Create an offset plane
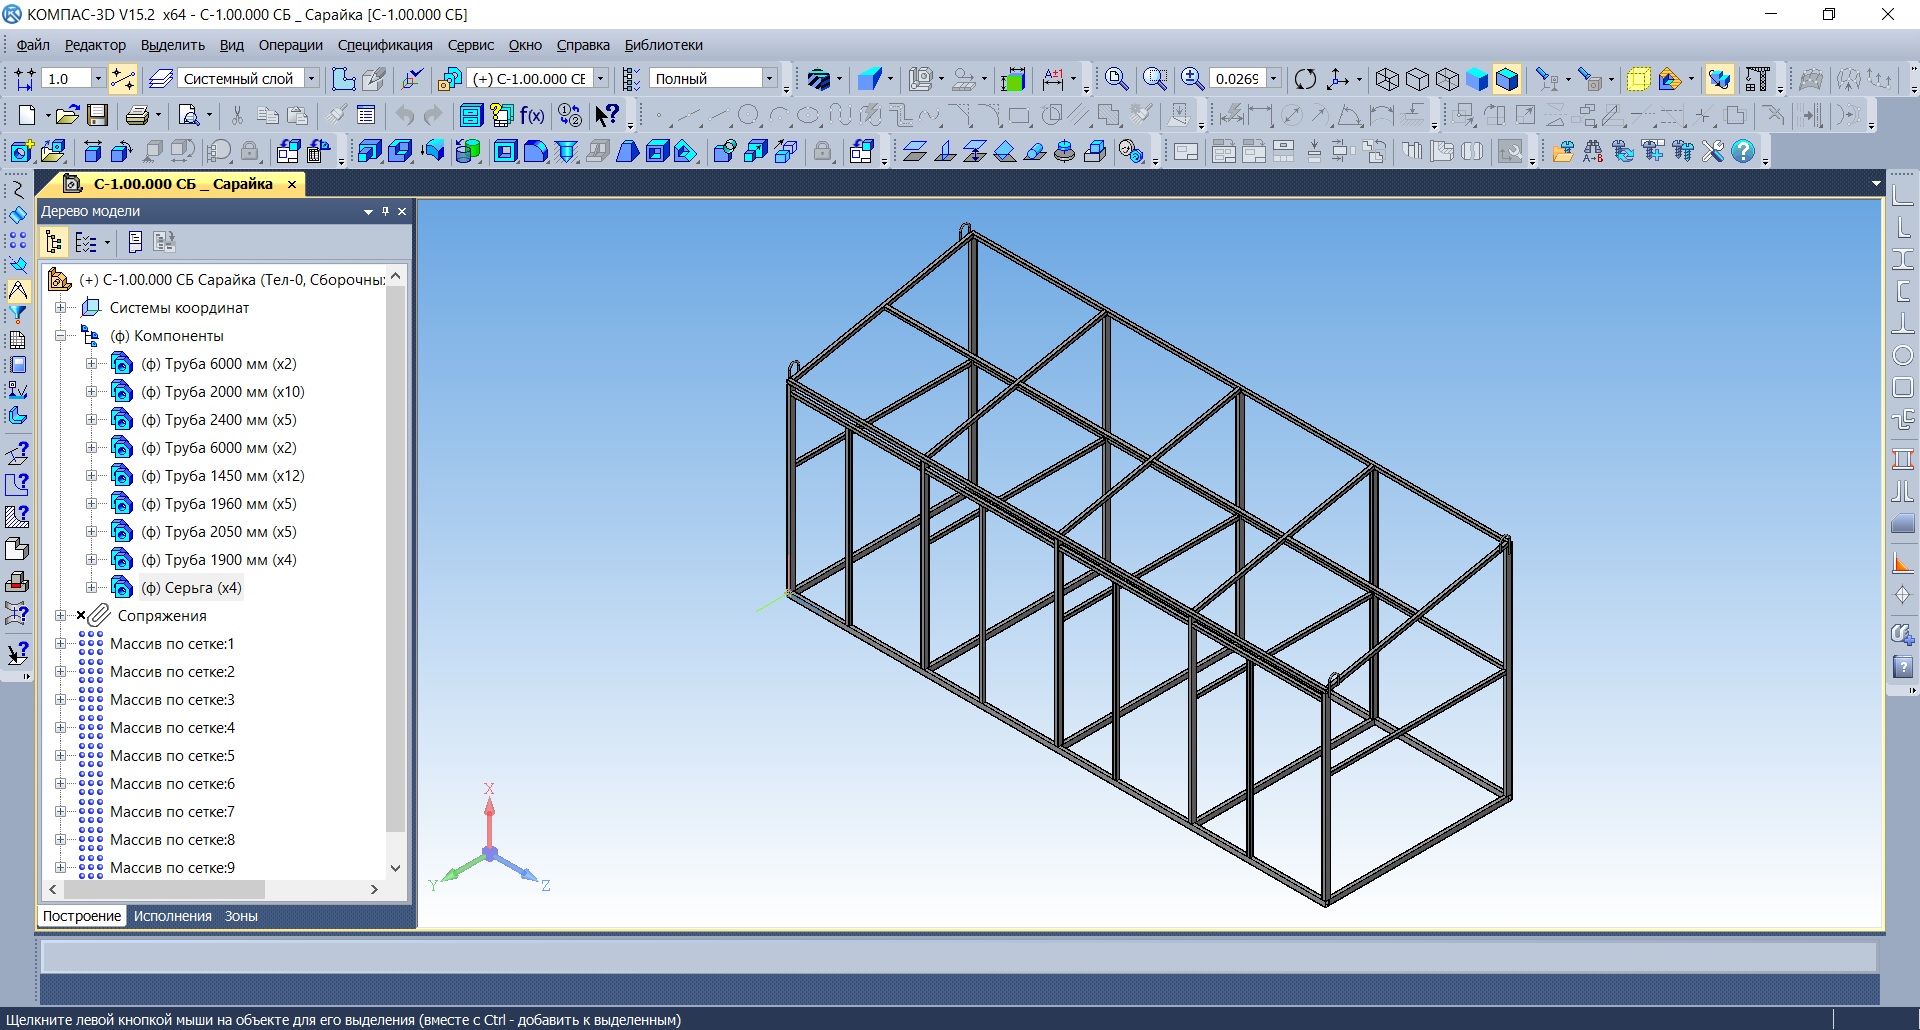The width and height of the screenshot is (1920, 1030). [914, 152]
